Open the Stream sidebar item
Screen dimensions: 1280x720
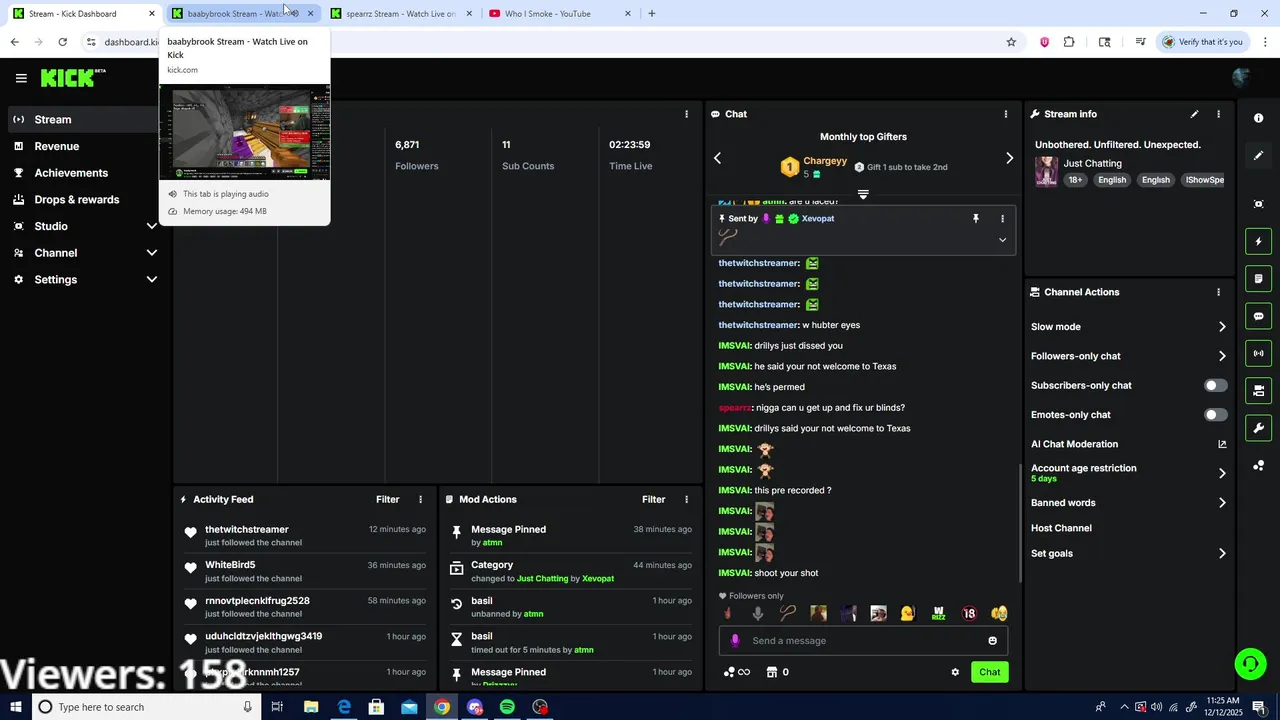(x=84, y=119)
